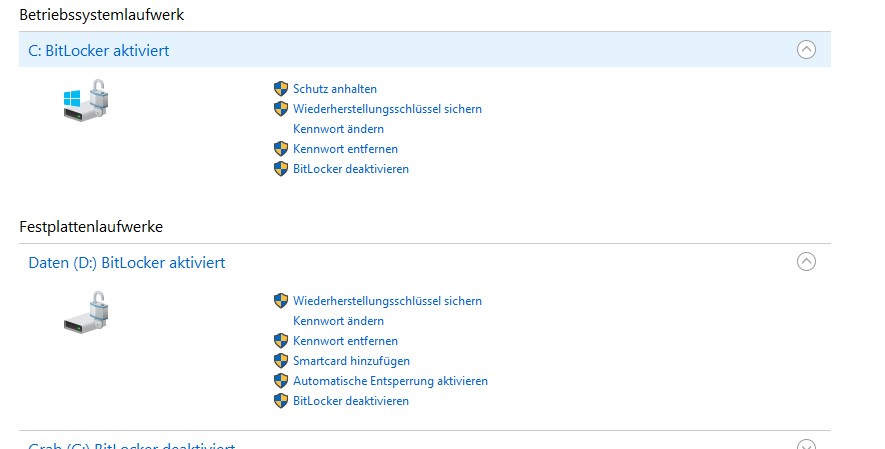Viewport: 885px width, 449px height.
Task: Collapse the Daten (D:) section chevron
Action: (x=806, y=262)
